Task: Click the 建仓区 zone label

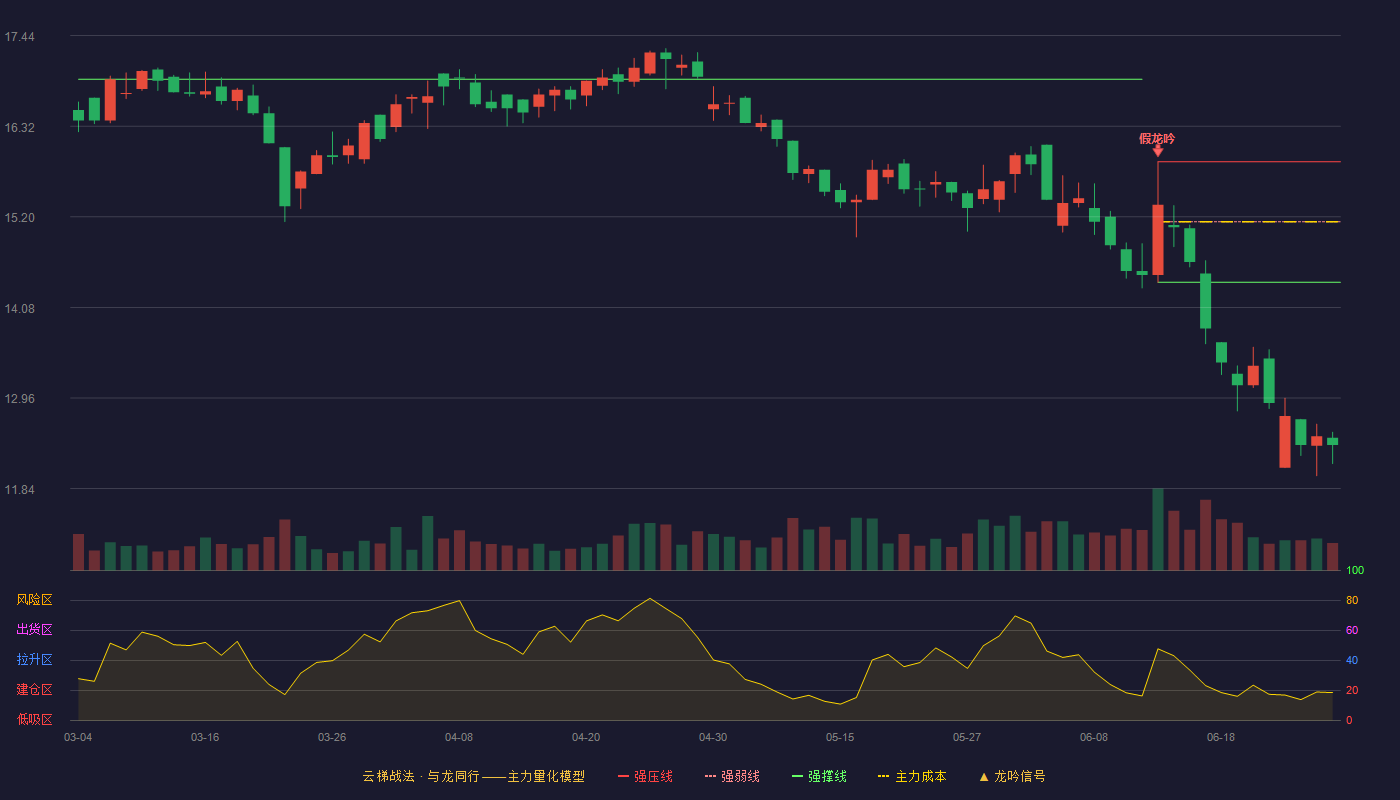Action: (x=34, y=690)
